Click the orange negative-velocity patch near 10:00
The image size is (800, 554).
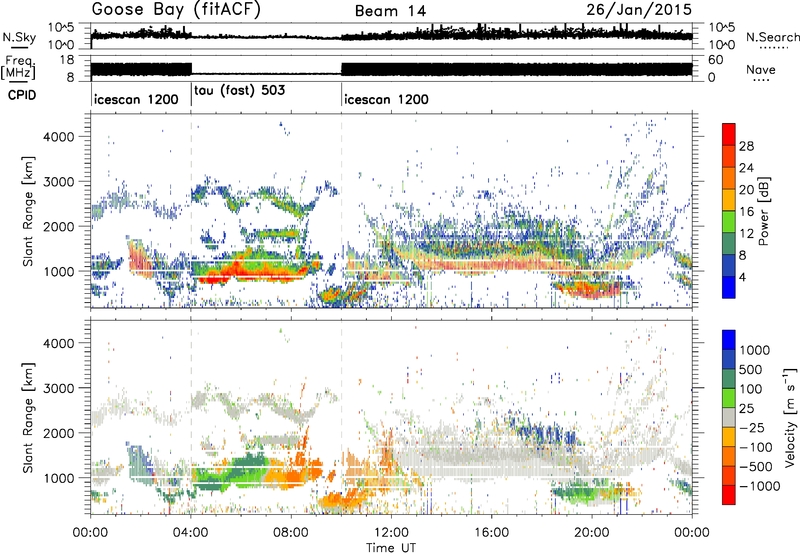[343, 499]
